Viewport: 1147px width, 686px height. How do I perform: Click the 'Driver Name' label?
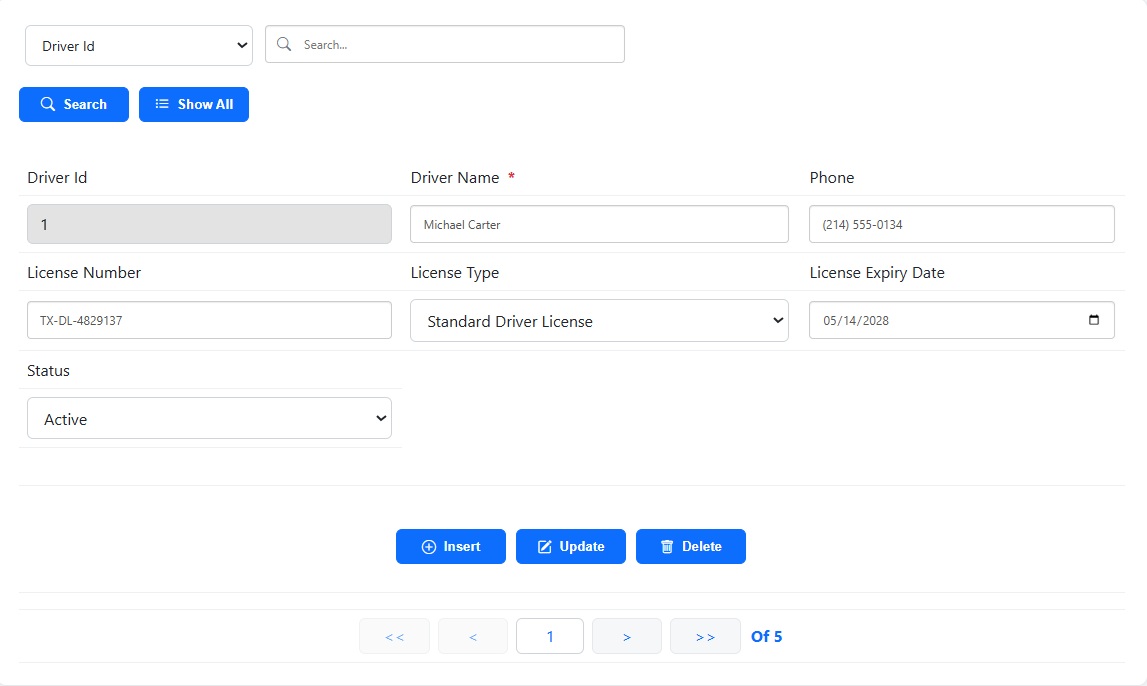click(x=455, y=178)
